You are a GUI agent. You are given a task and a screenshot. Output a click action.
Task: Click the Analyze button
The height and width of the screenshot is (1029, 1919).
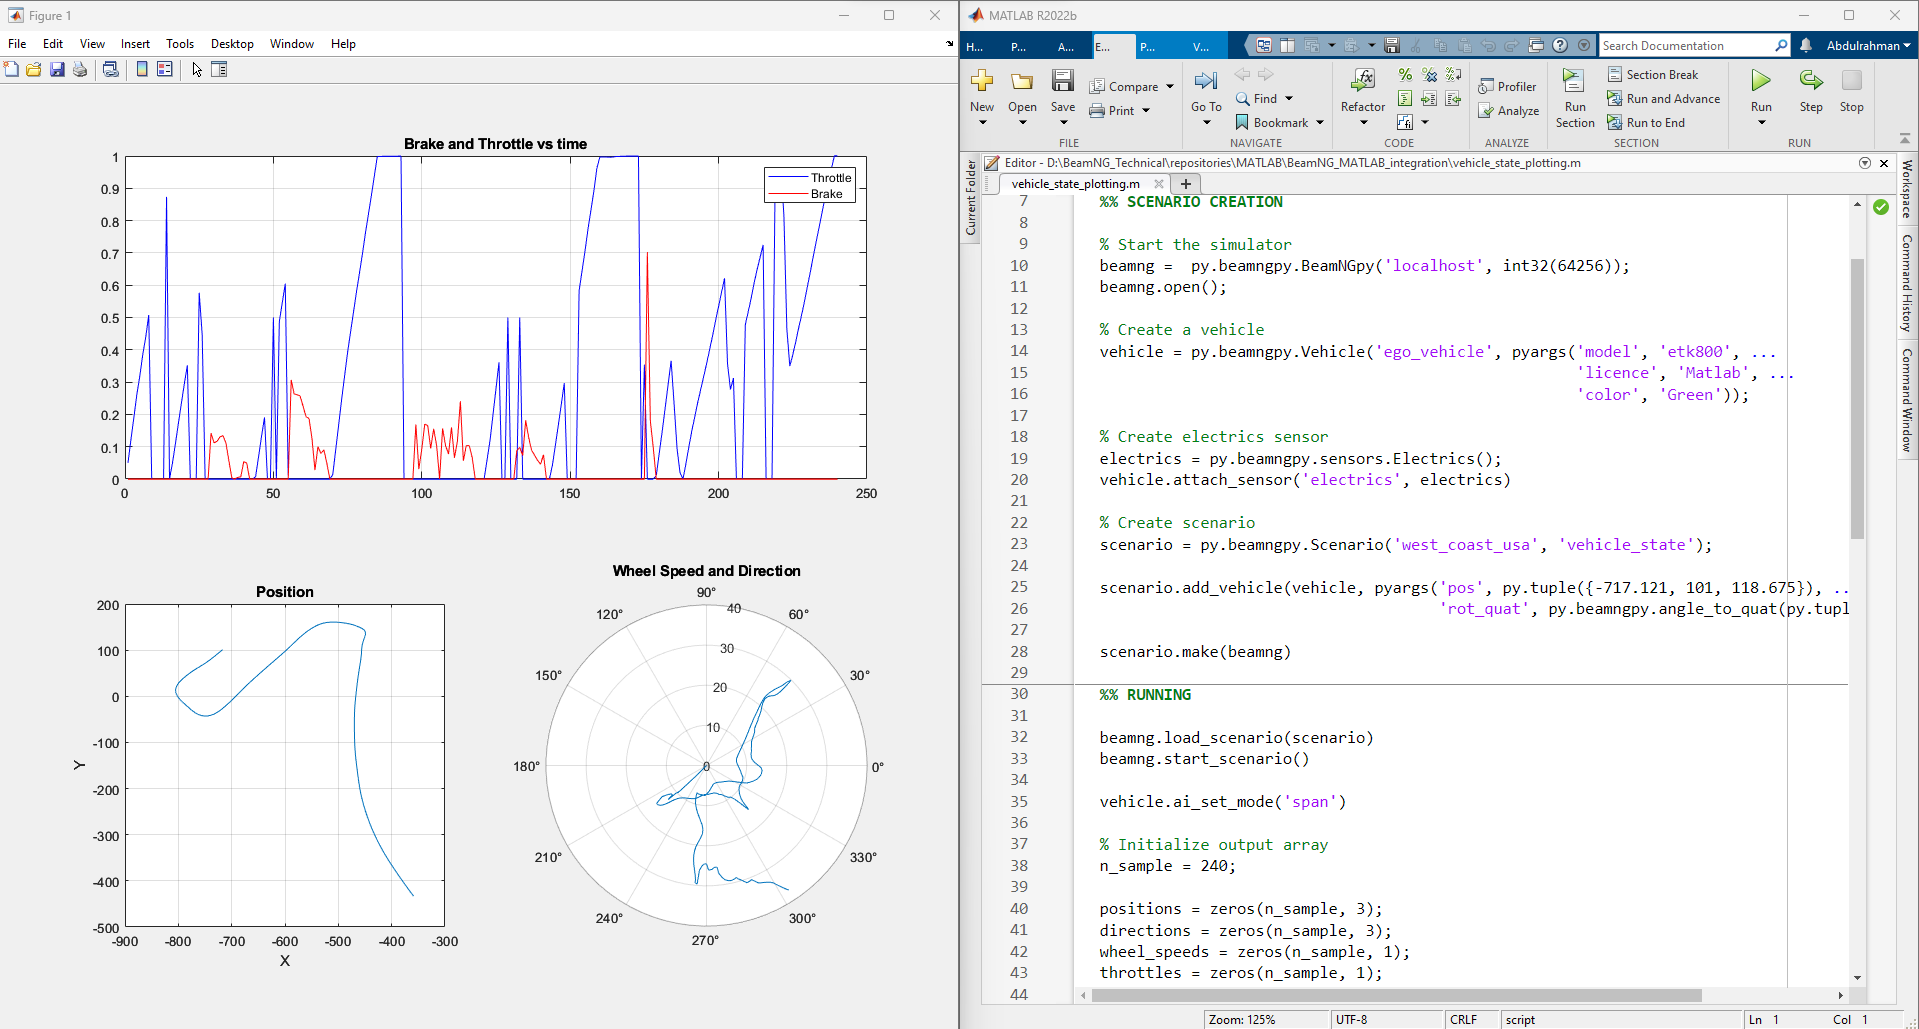(1509, 111)
